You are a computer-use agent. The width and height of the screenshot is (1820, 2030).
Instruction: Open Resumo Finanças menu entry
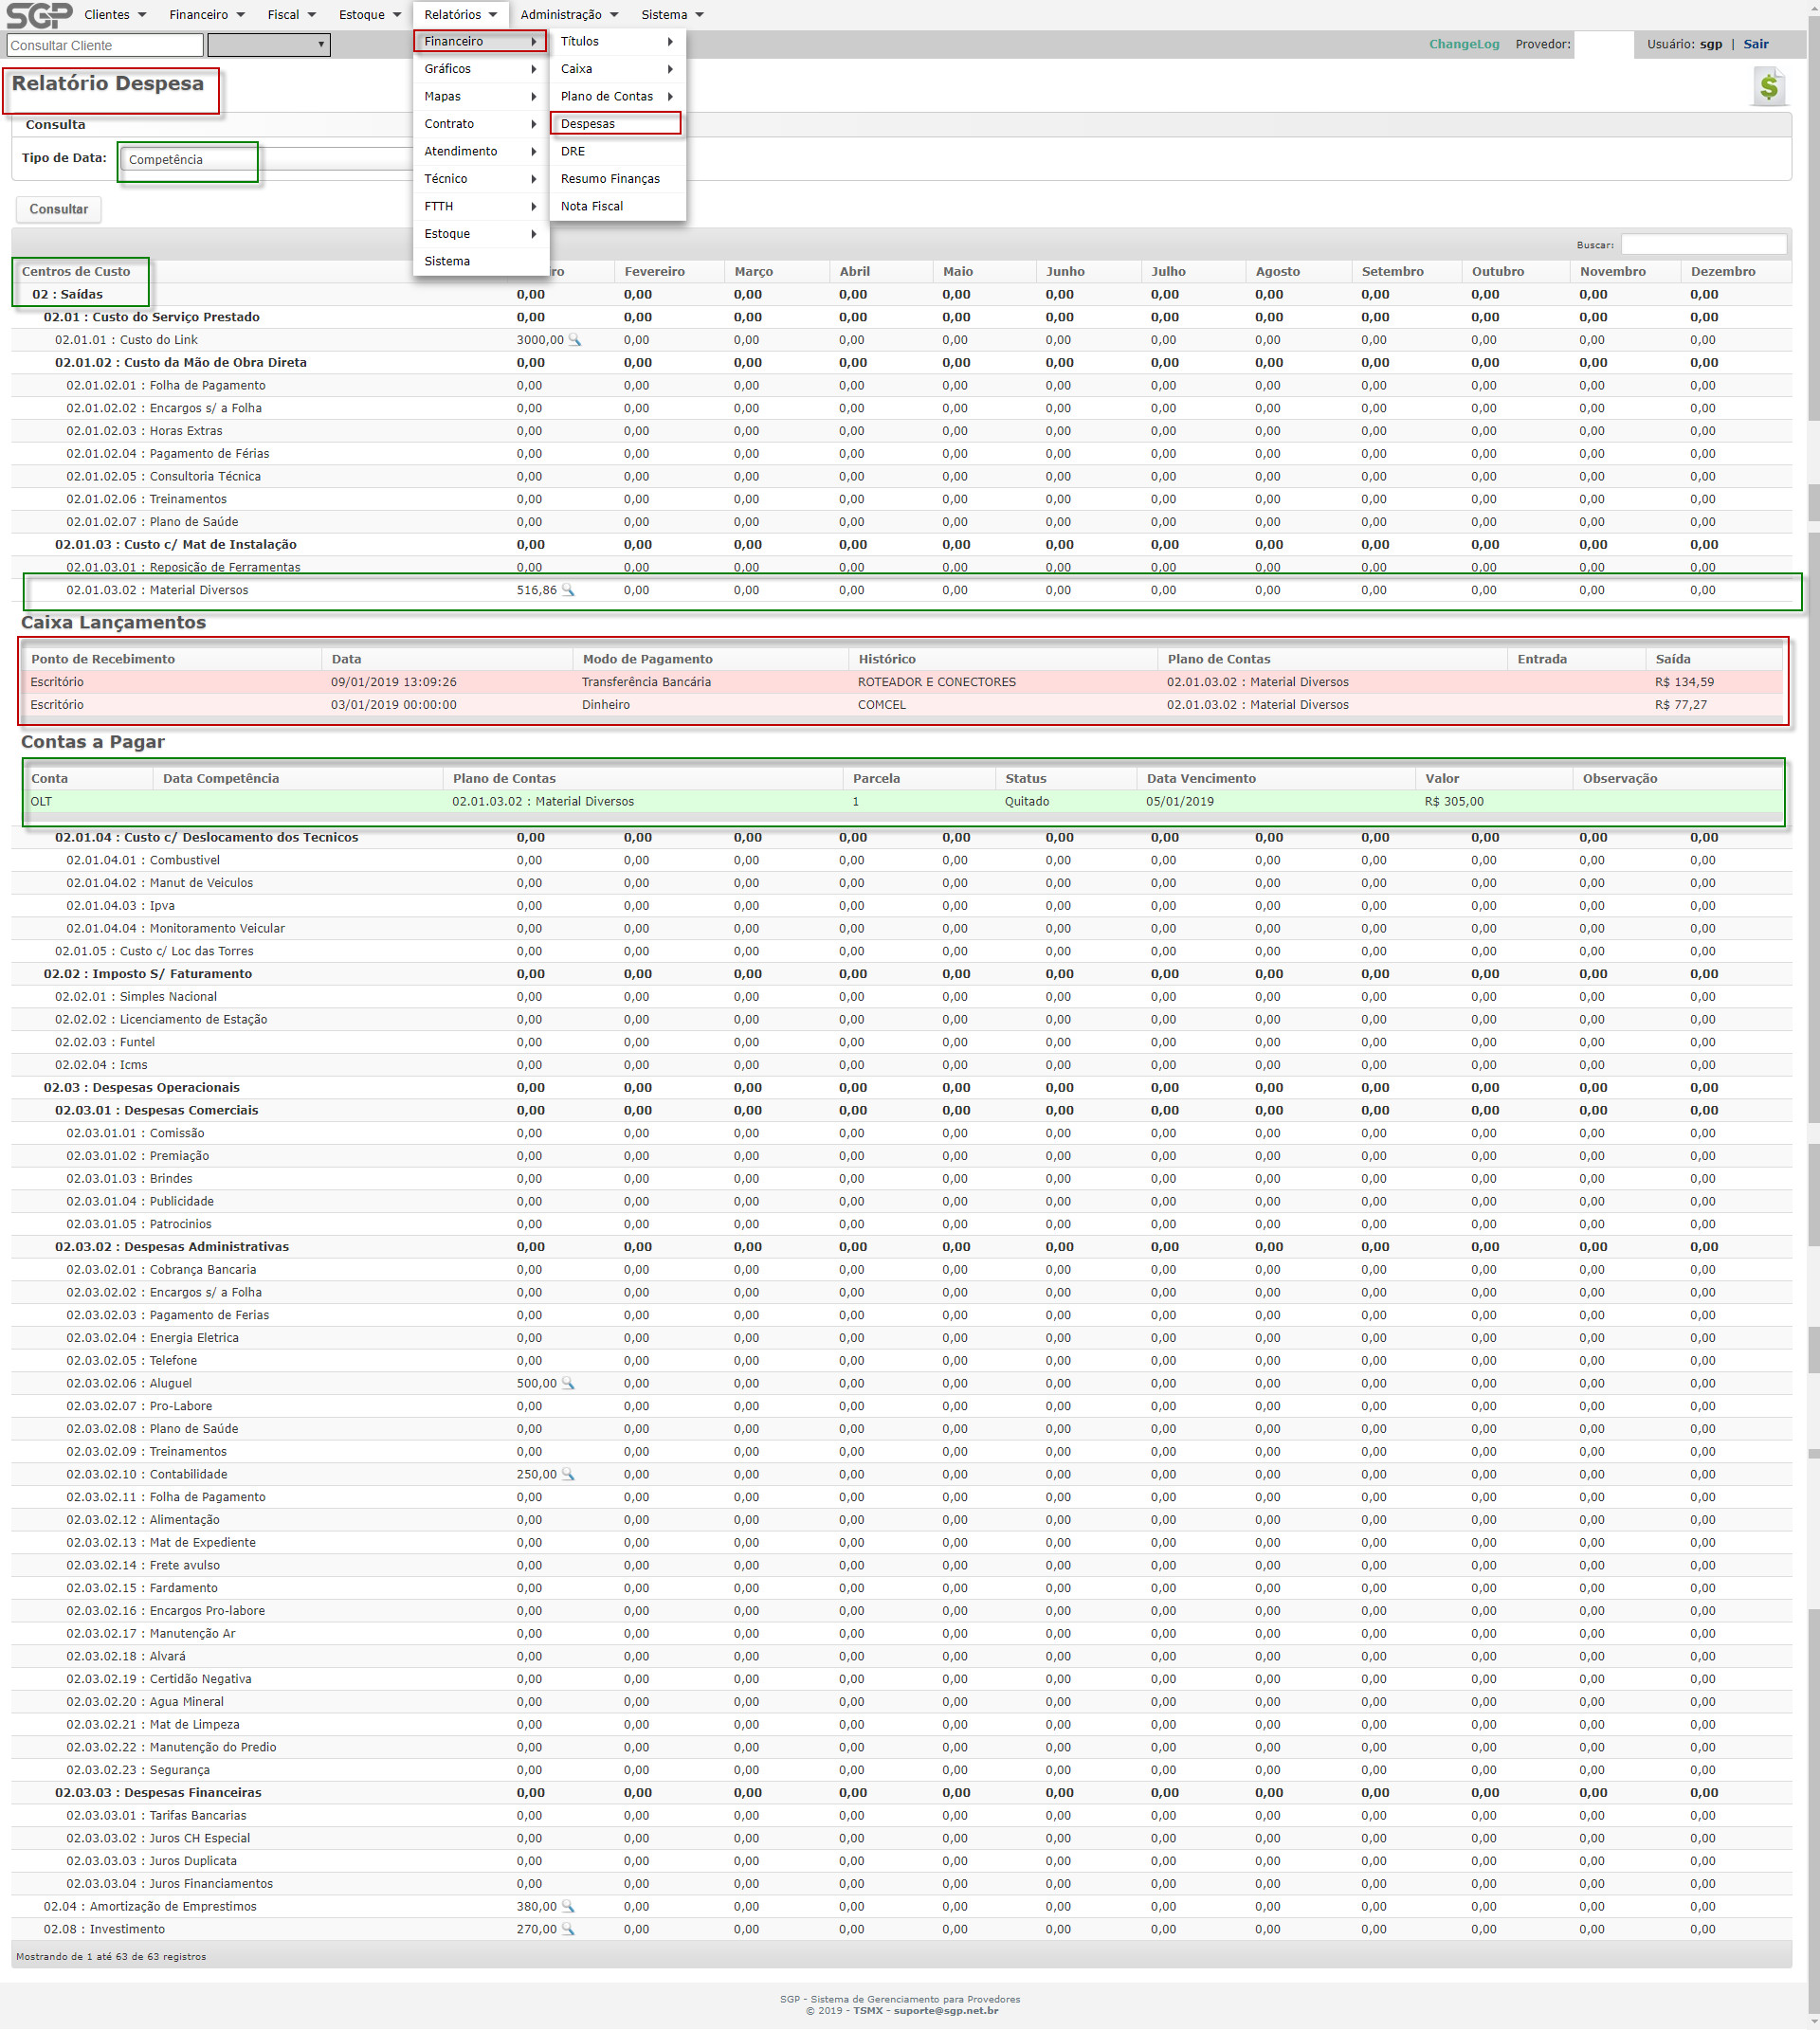[x=610, y=179]
